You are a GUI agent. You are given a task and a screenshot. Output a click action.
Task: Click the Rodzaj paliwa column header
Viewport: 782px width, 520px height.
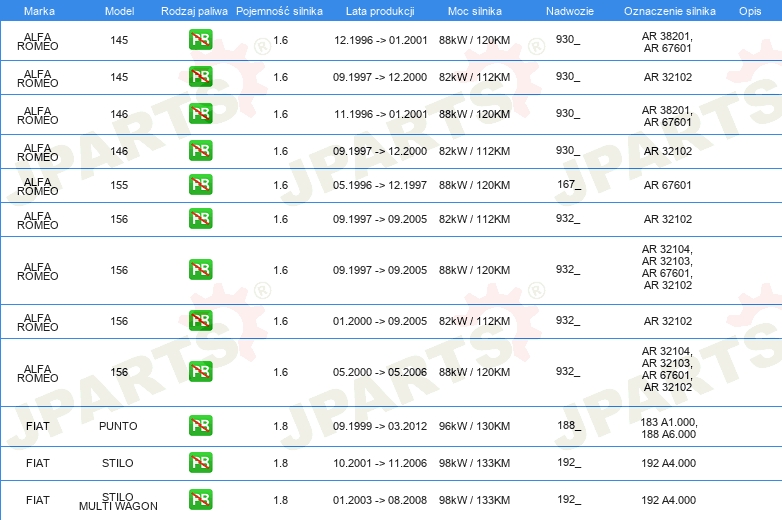tap(194, 11)
